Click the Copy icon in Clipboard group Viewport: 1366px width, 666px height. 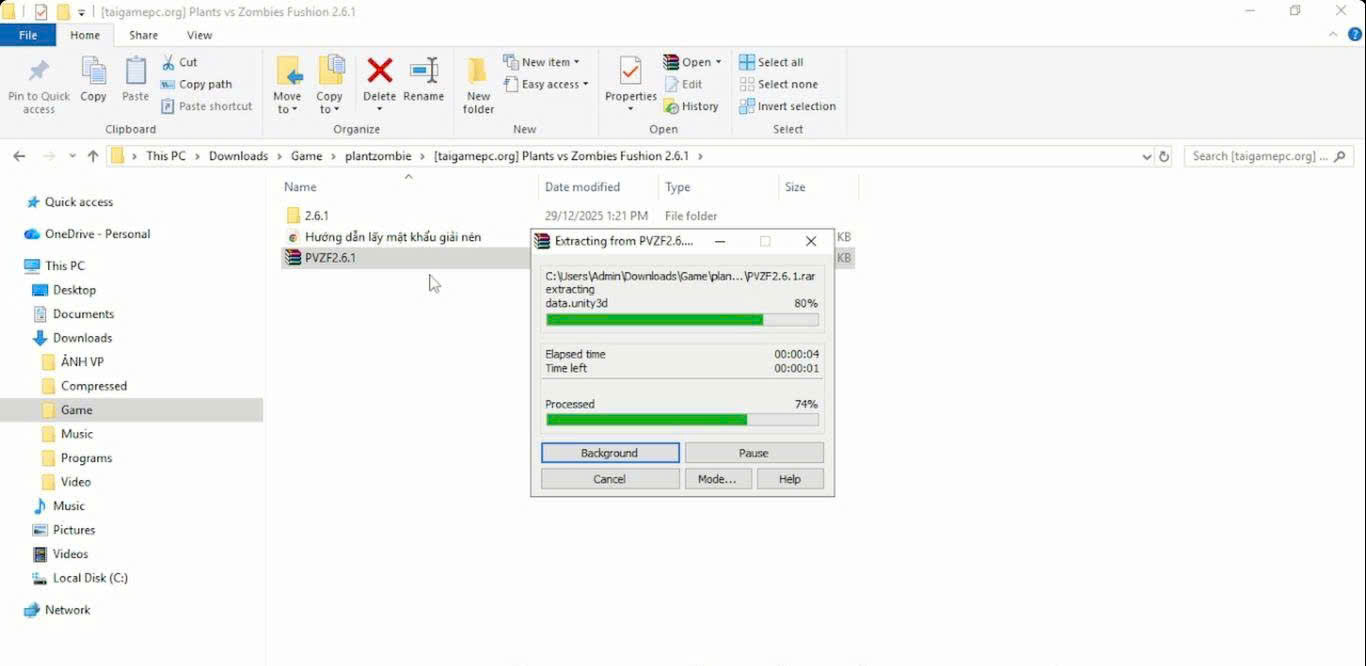93,71
